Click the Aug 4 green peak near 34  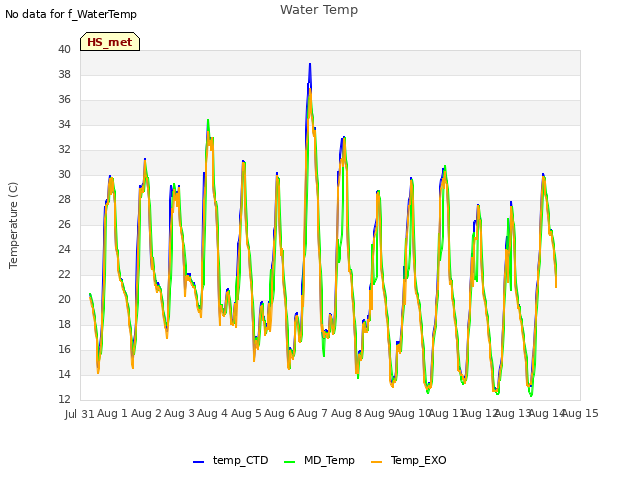pos(208,120)
